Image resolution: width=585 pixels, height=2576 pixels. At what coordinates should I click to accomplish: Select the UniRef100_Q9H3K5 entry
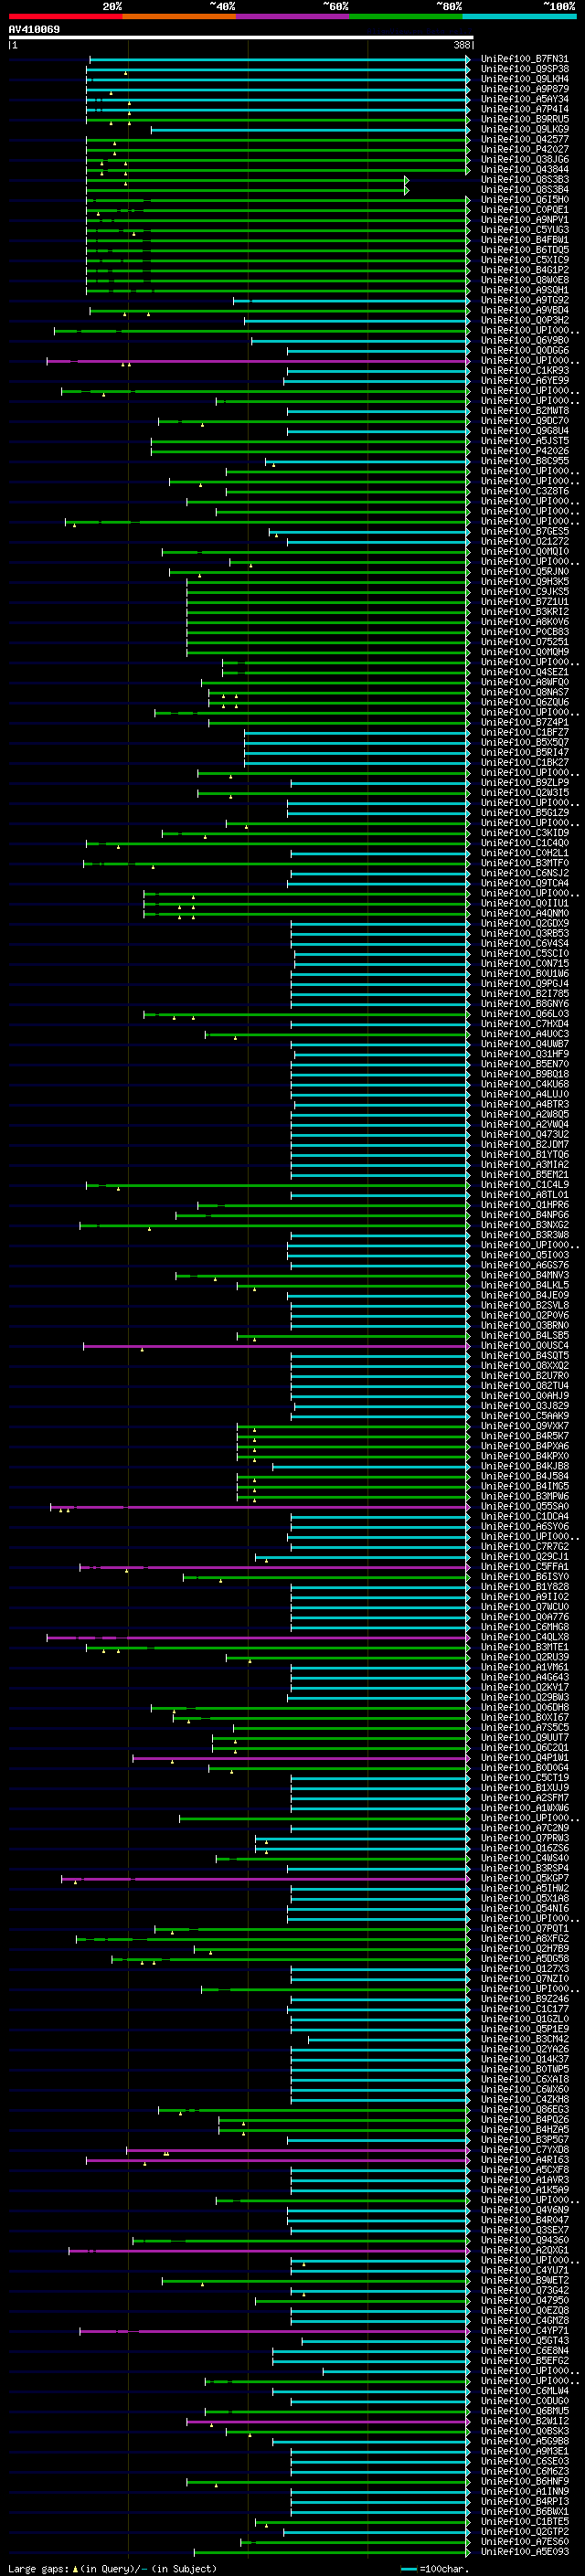point(525,582)
